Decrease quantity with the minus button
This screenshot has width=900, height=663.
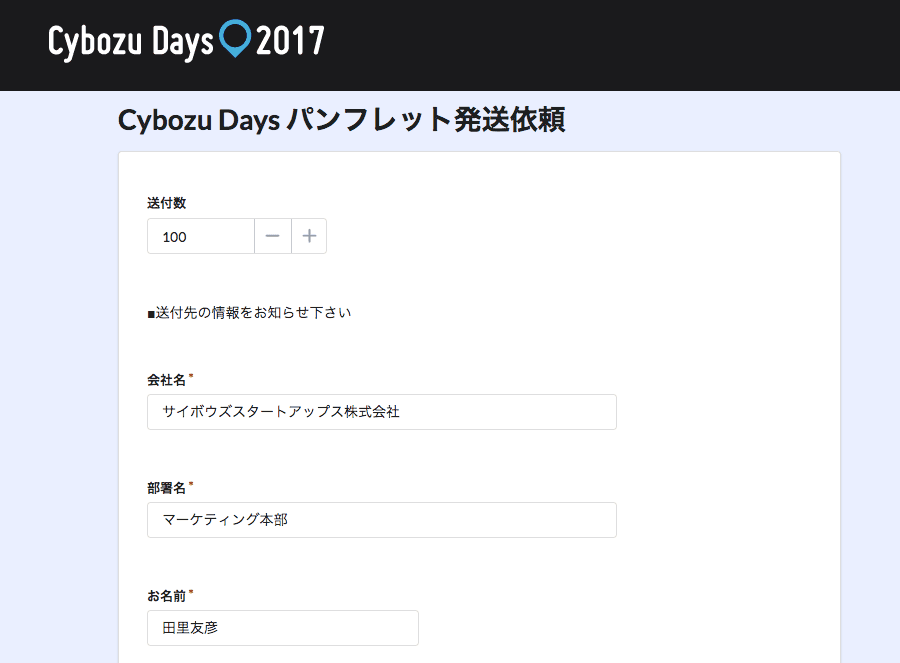(273, 236)
